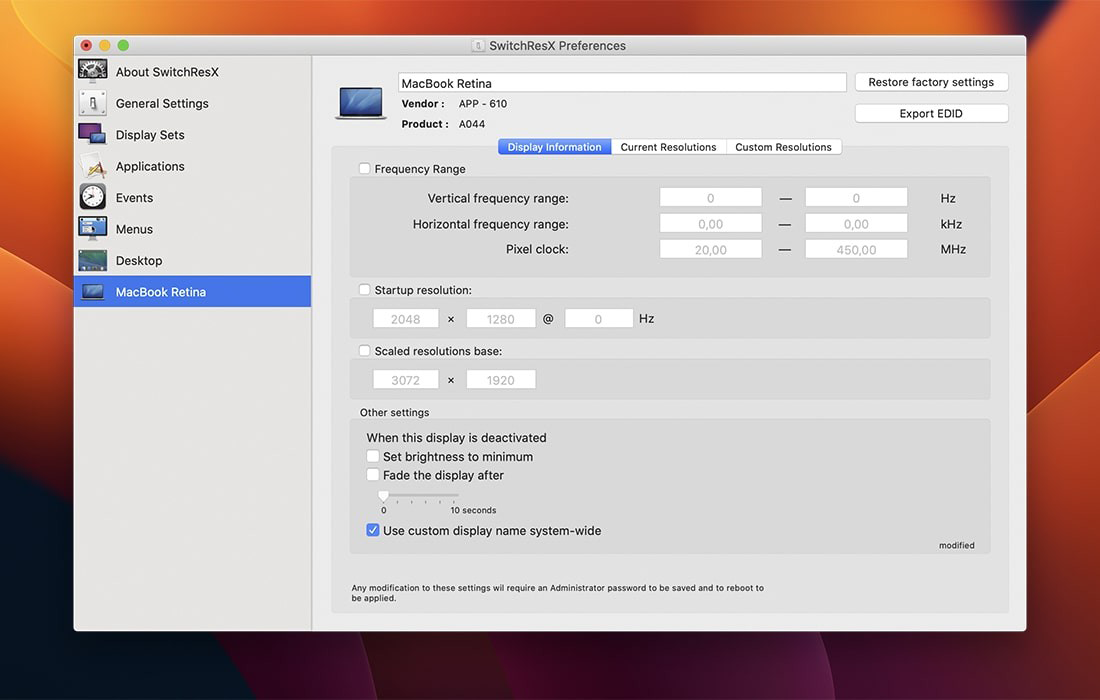Enable the Startup resolution setting
The width and height of the screenshot is (1100, 700).
pyautogui.click(x=364, y=289)
